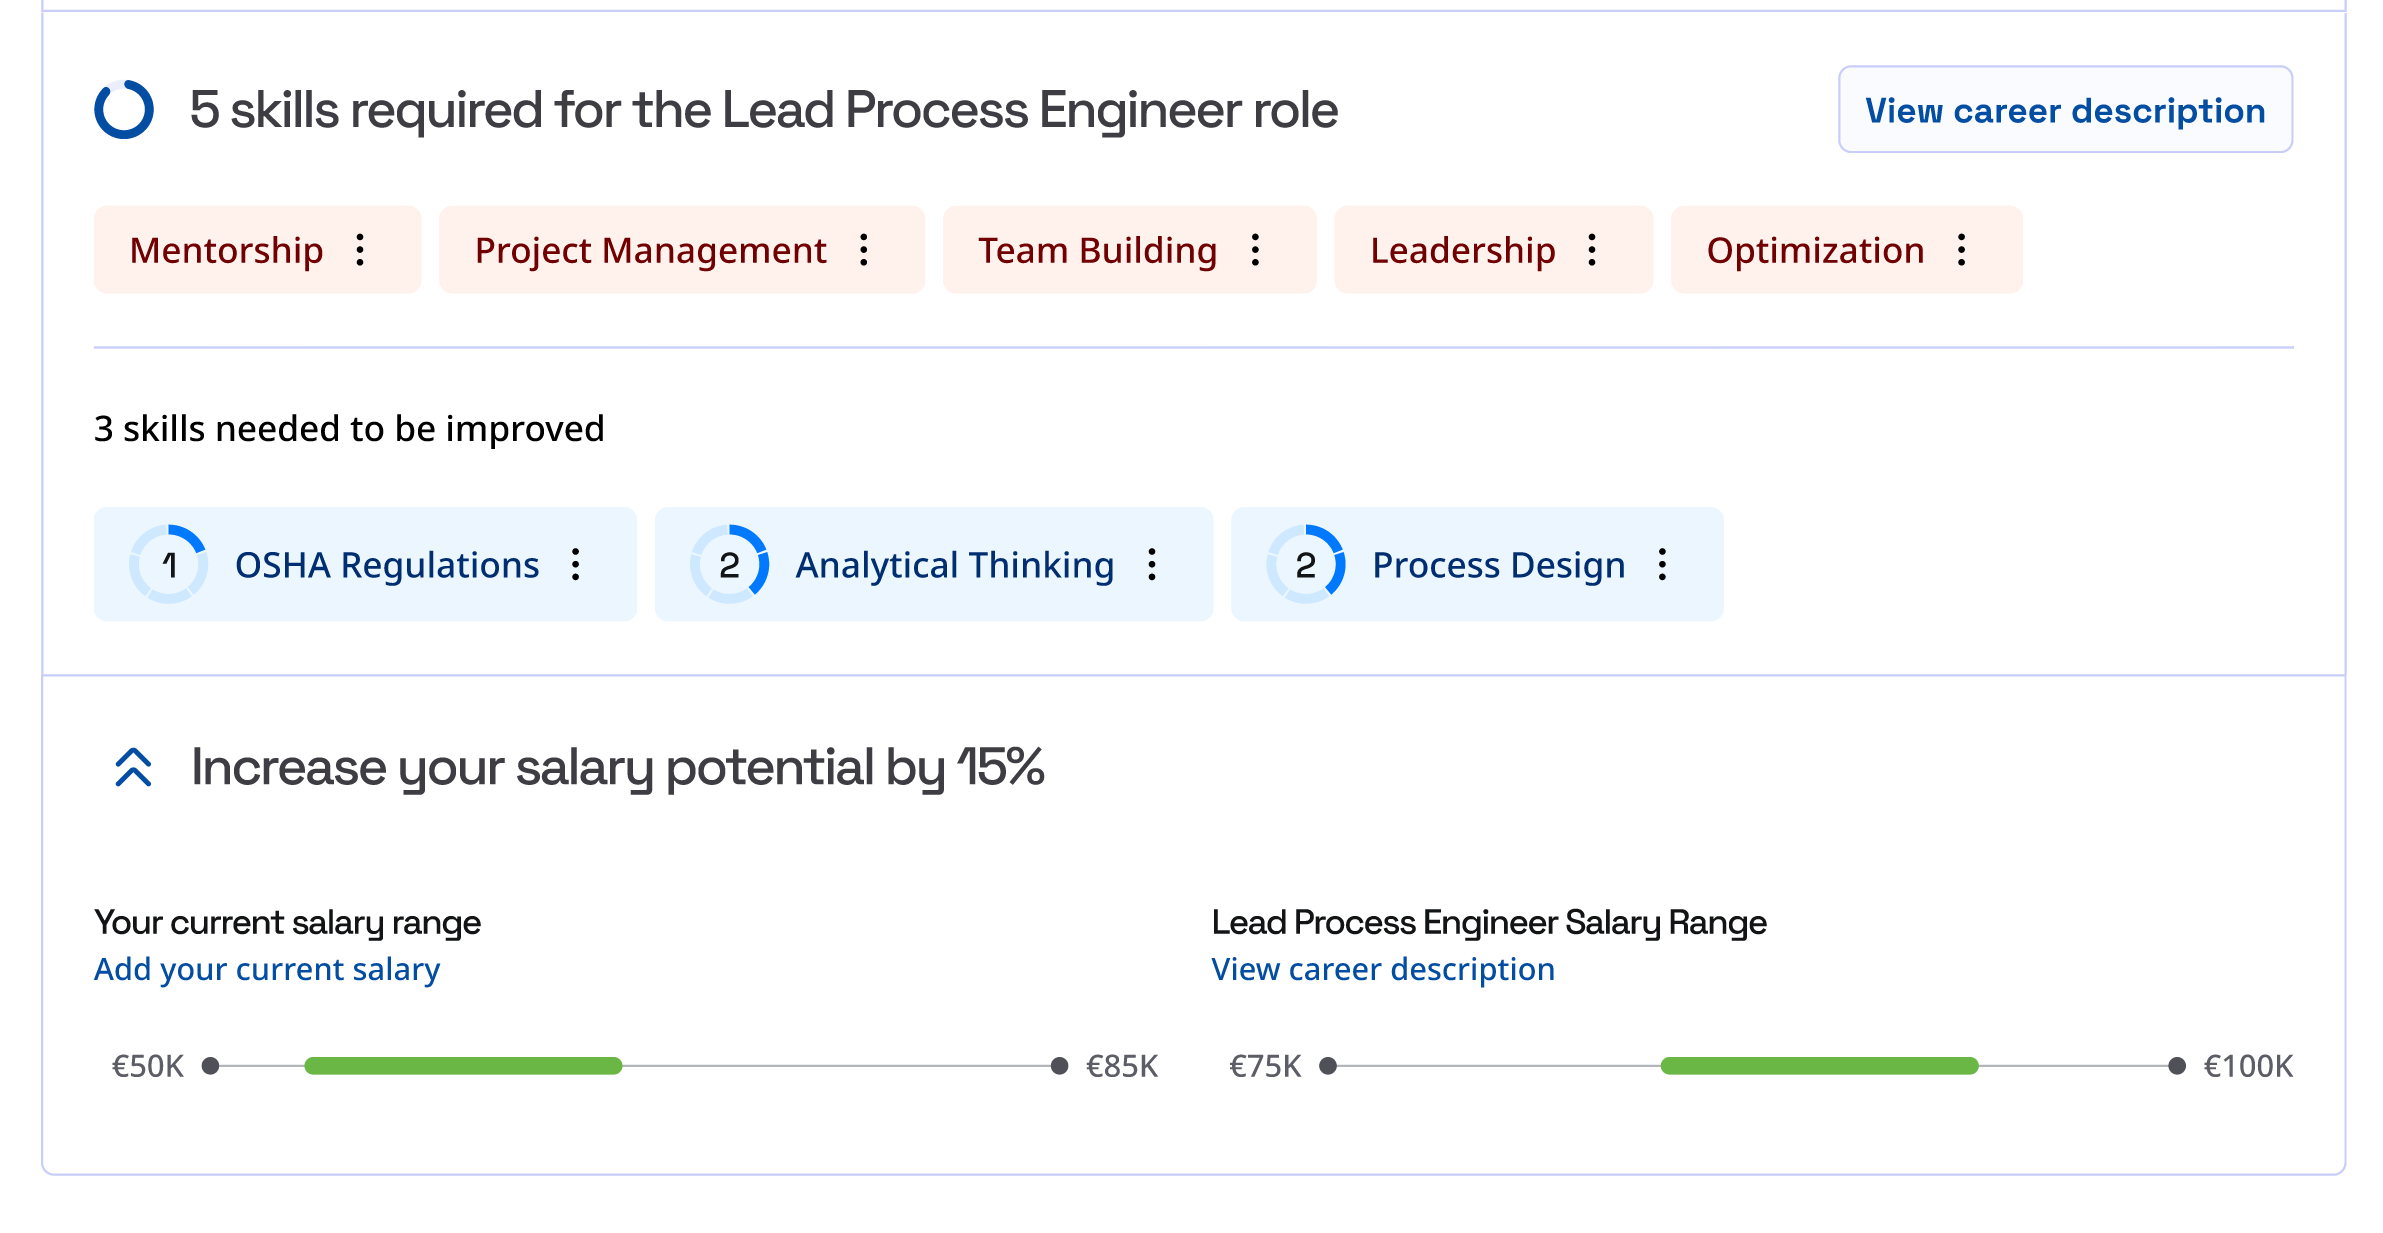Image resolution: width=2383 pixels, height=1233 pixels.
Task: Click green bar on current salary slider
Action: [x=463, y=1066]
